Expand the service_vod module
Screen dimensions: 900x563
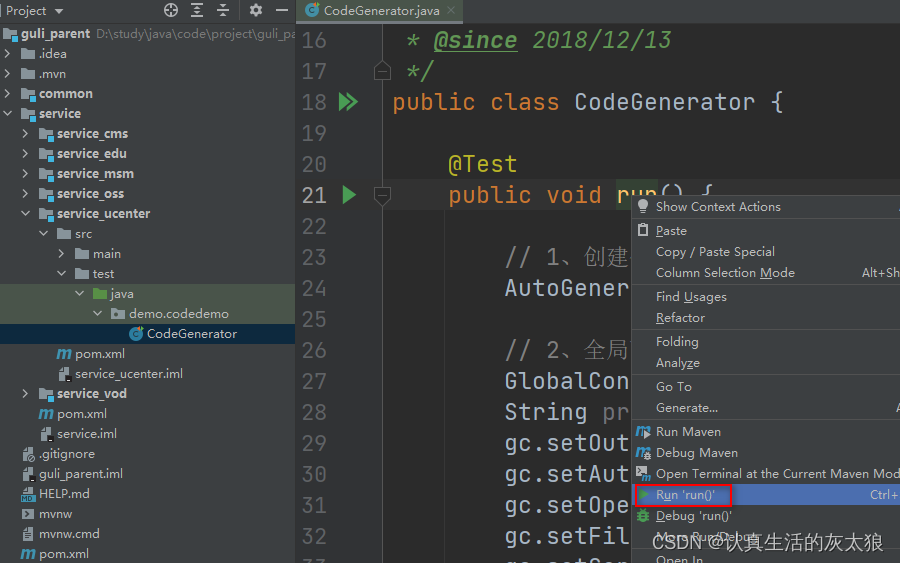25,393
